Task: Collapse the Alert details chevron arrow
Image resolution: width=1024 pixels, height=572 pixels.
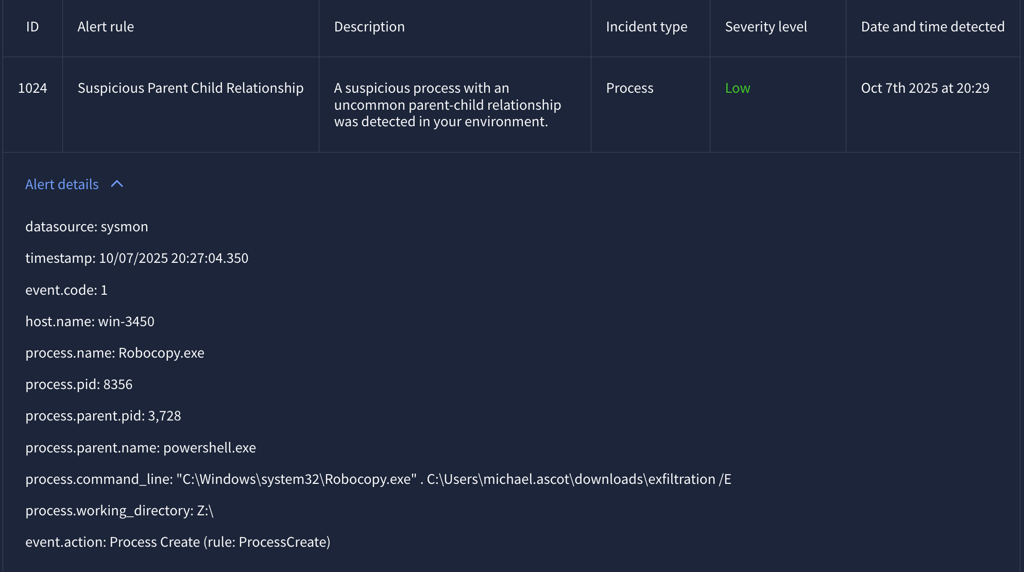Action: (117, 184)
